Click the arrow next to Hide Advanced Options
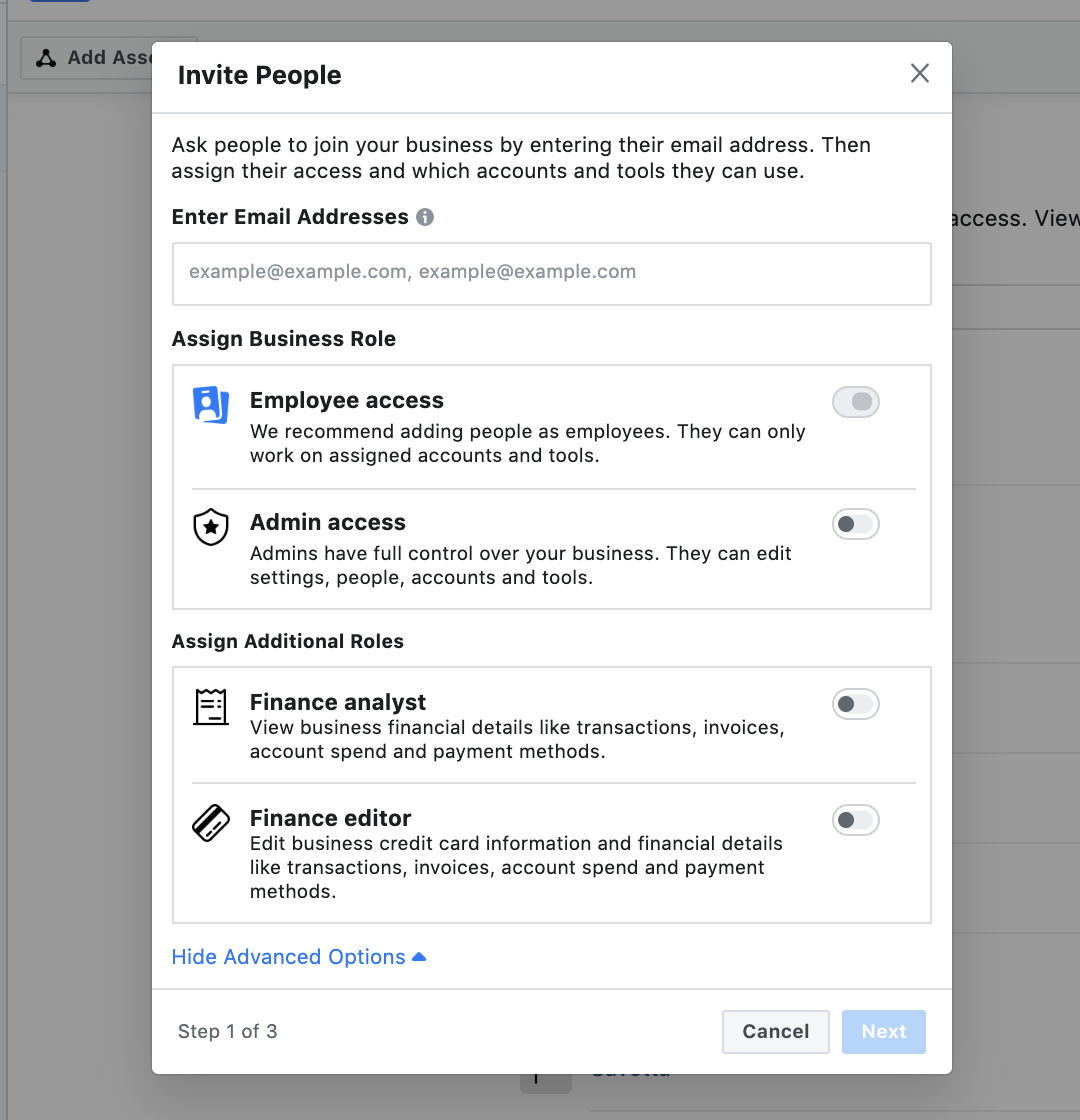This screenshot has height=1120, width=1080. (420, 957)
